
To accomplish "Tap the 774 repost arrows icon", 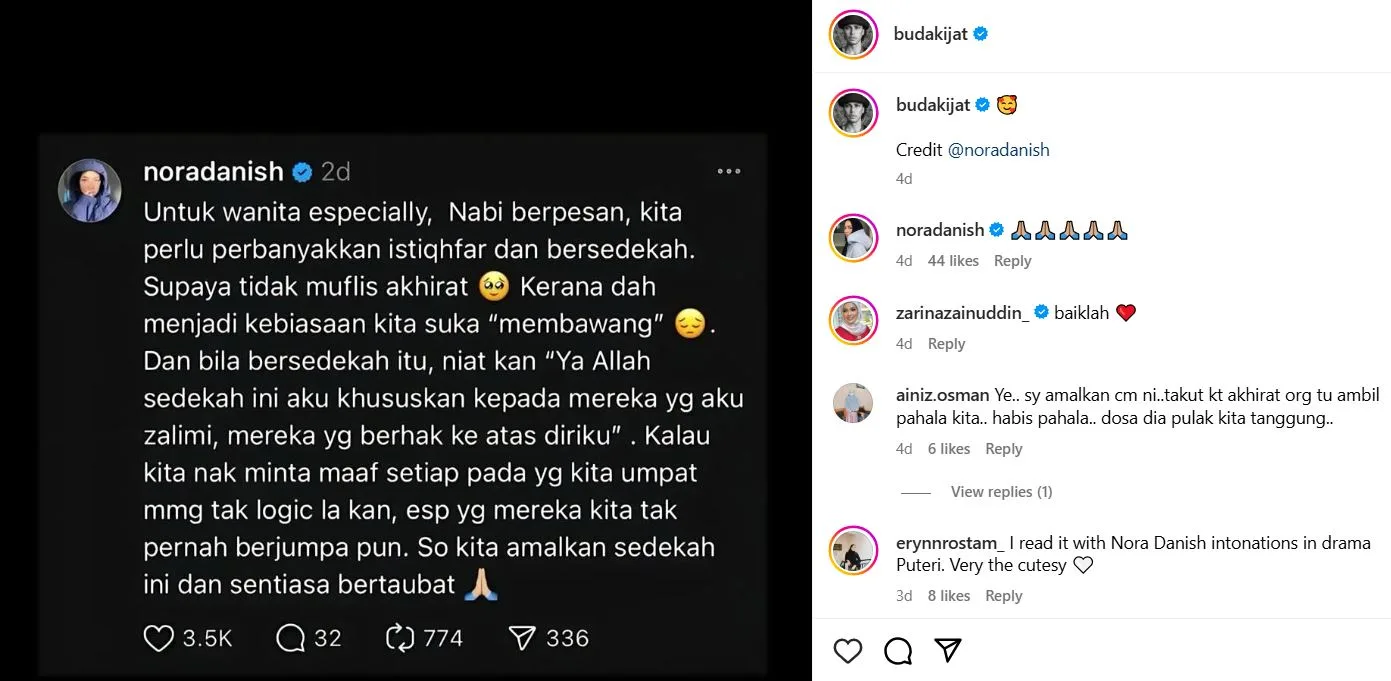I will pyautogui.click(x=400, y=638).
